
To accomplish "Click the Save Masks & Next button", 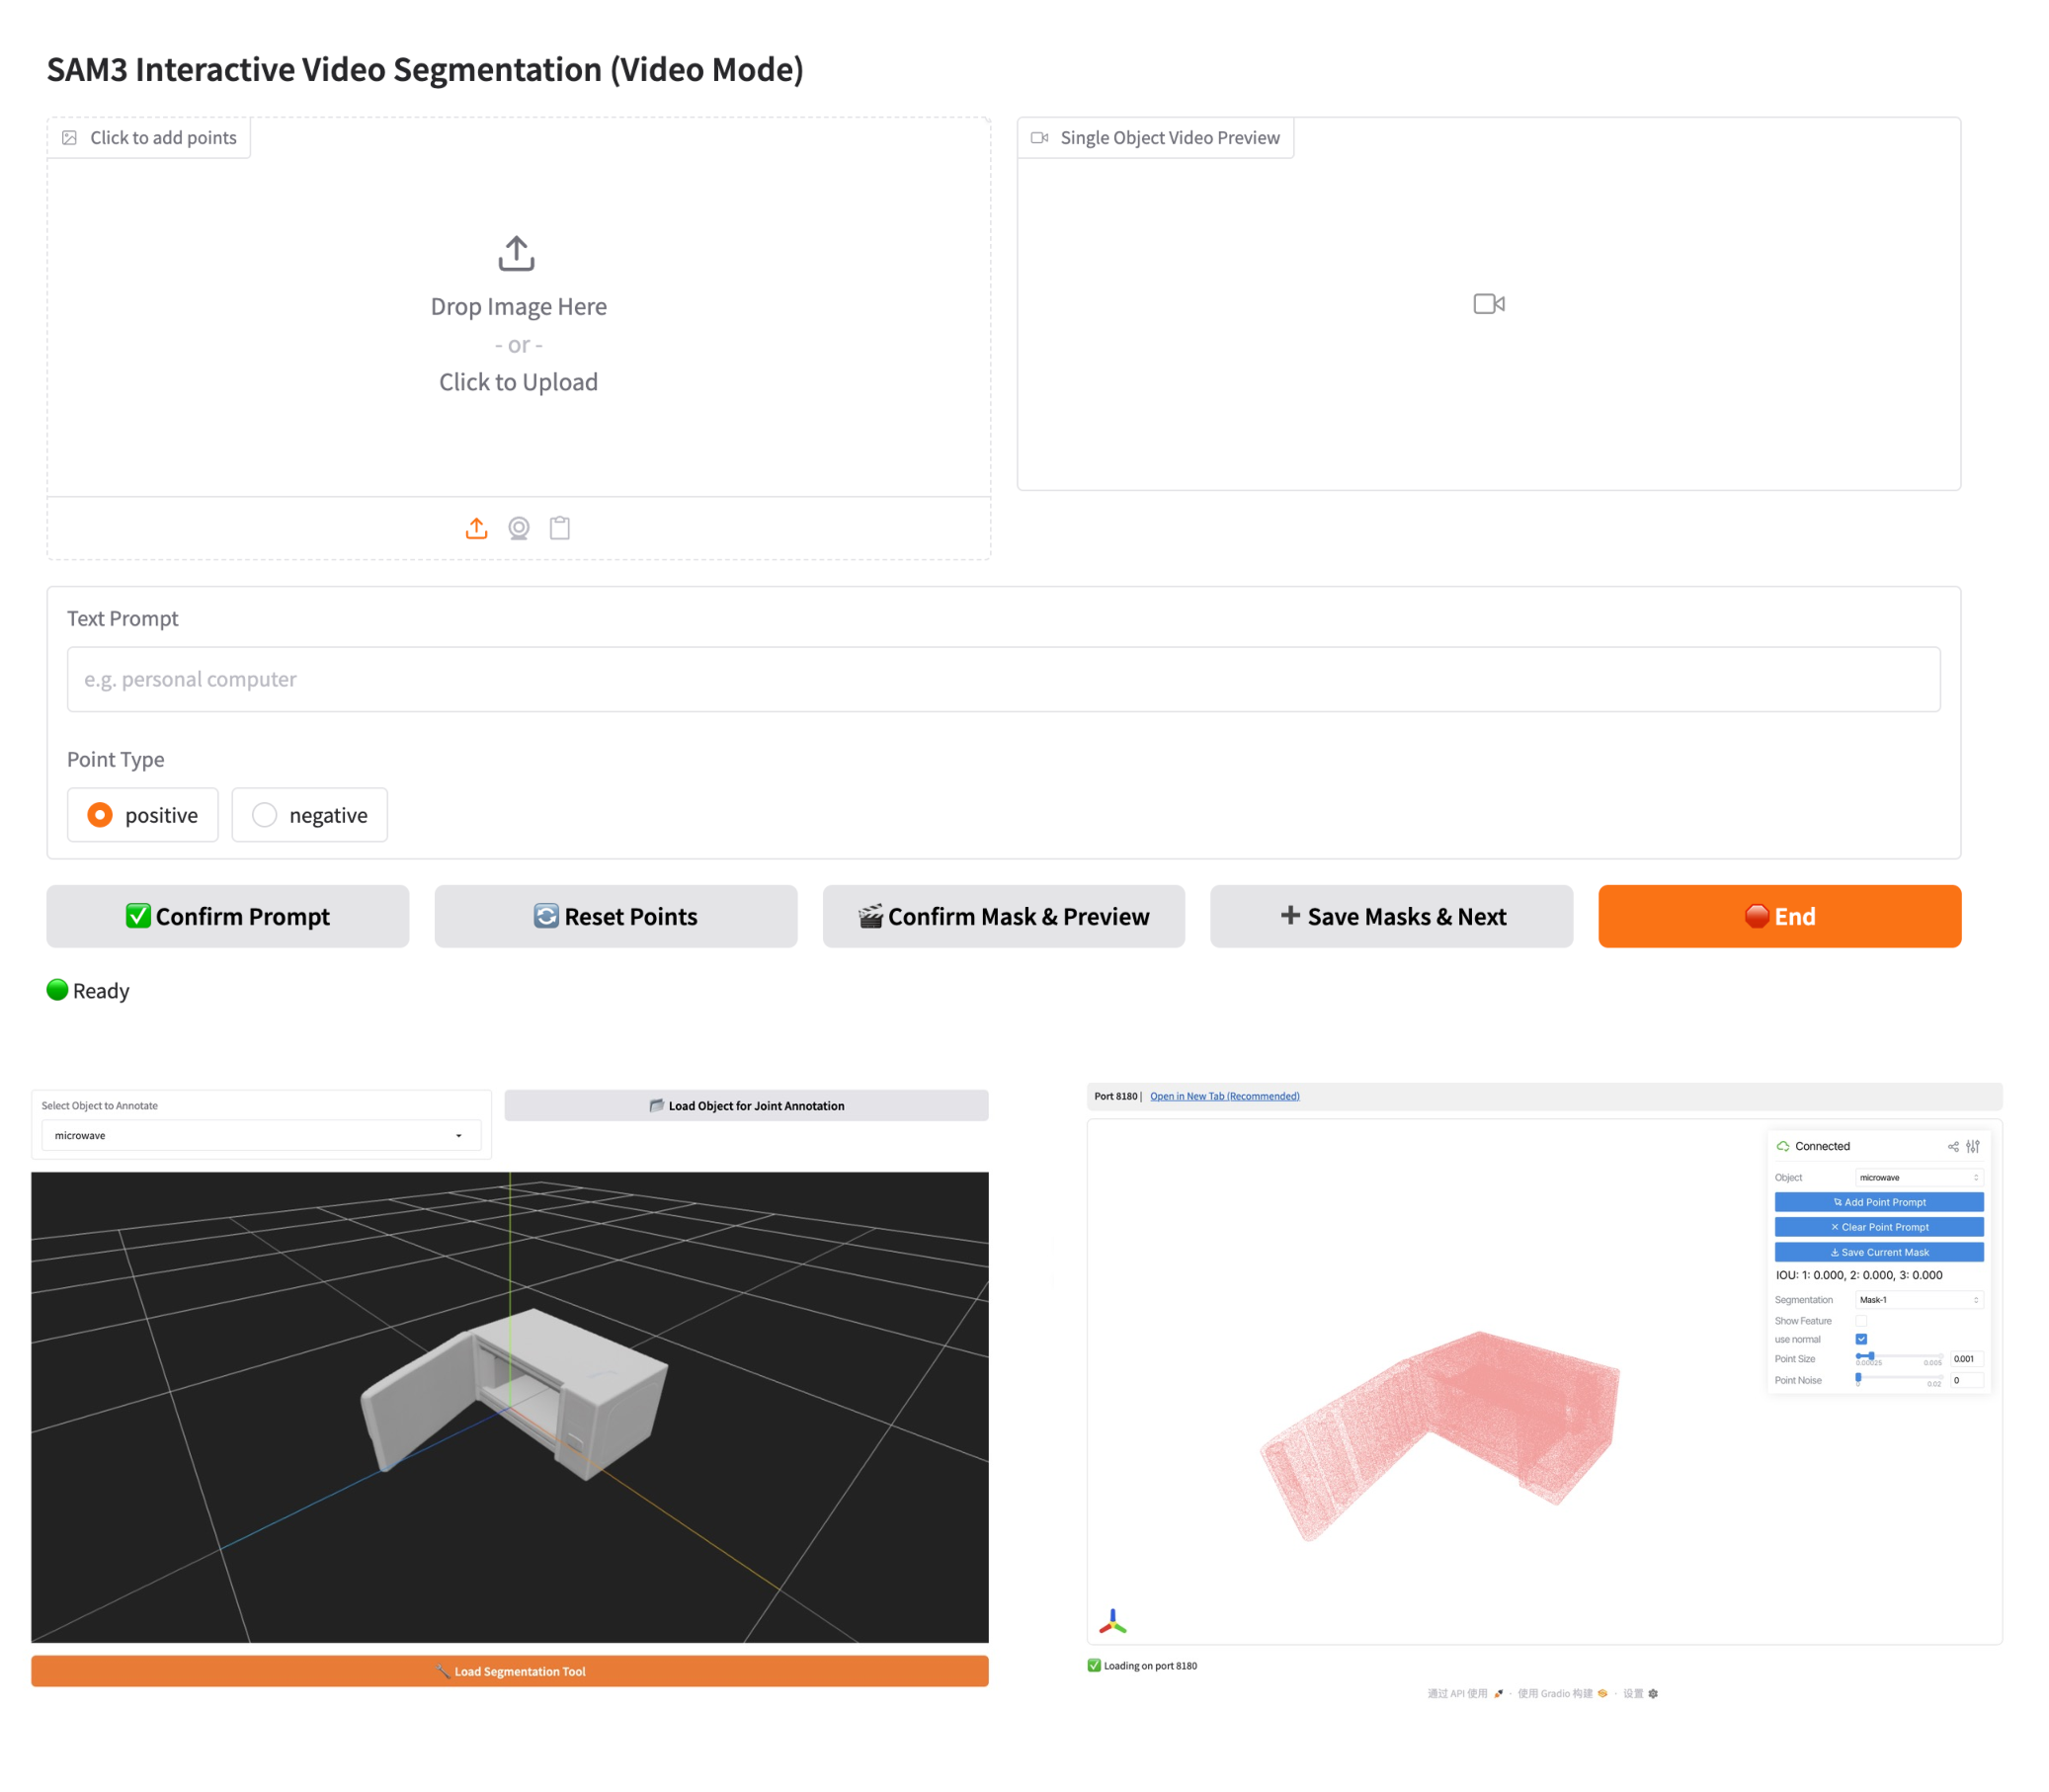I will click(x=1391, y=916).
